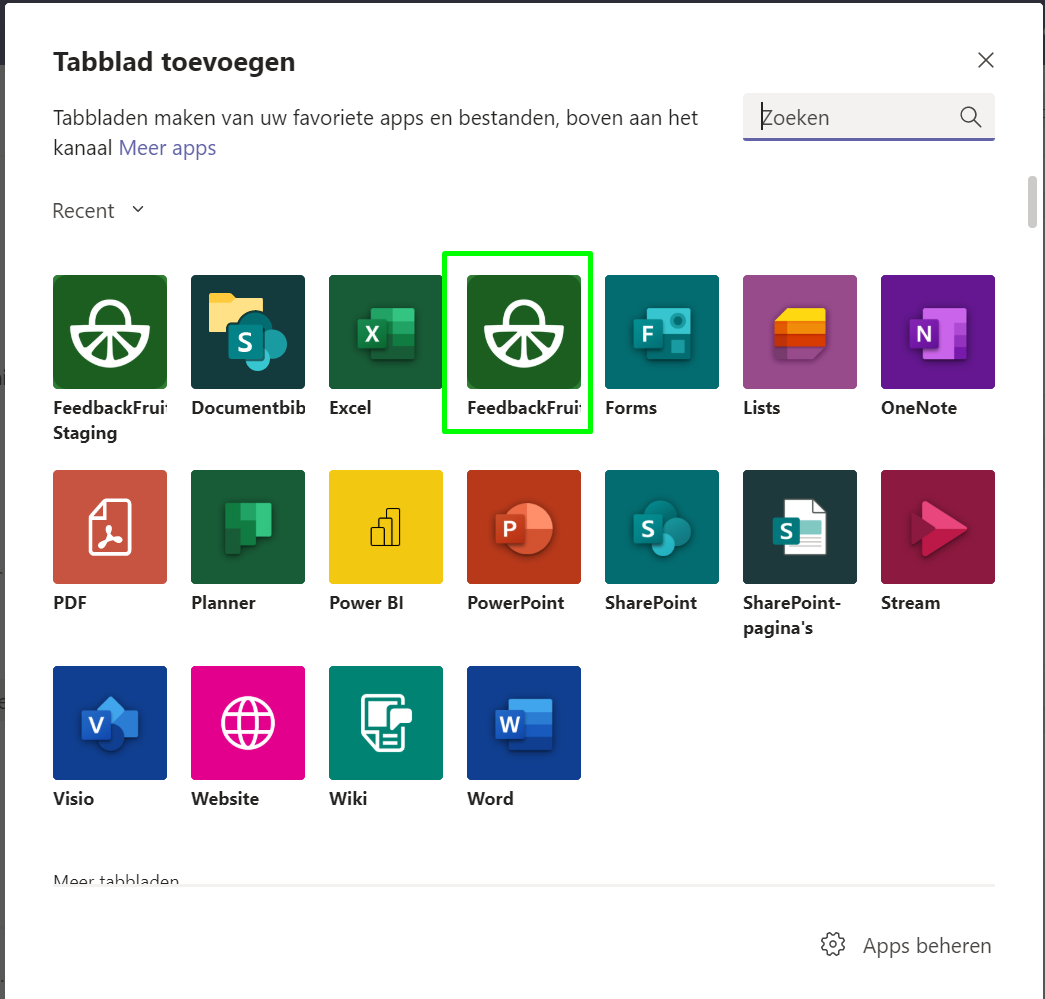This screenshot has width=1045, height=999.
Task: Add a OneNote tab
Action: [x=938, y=332]
